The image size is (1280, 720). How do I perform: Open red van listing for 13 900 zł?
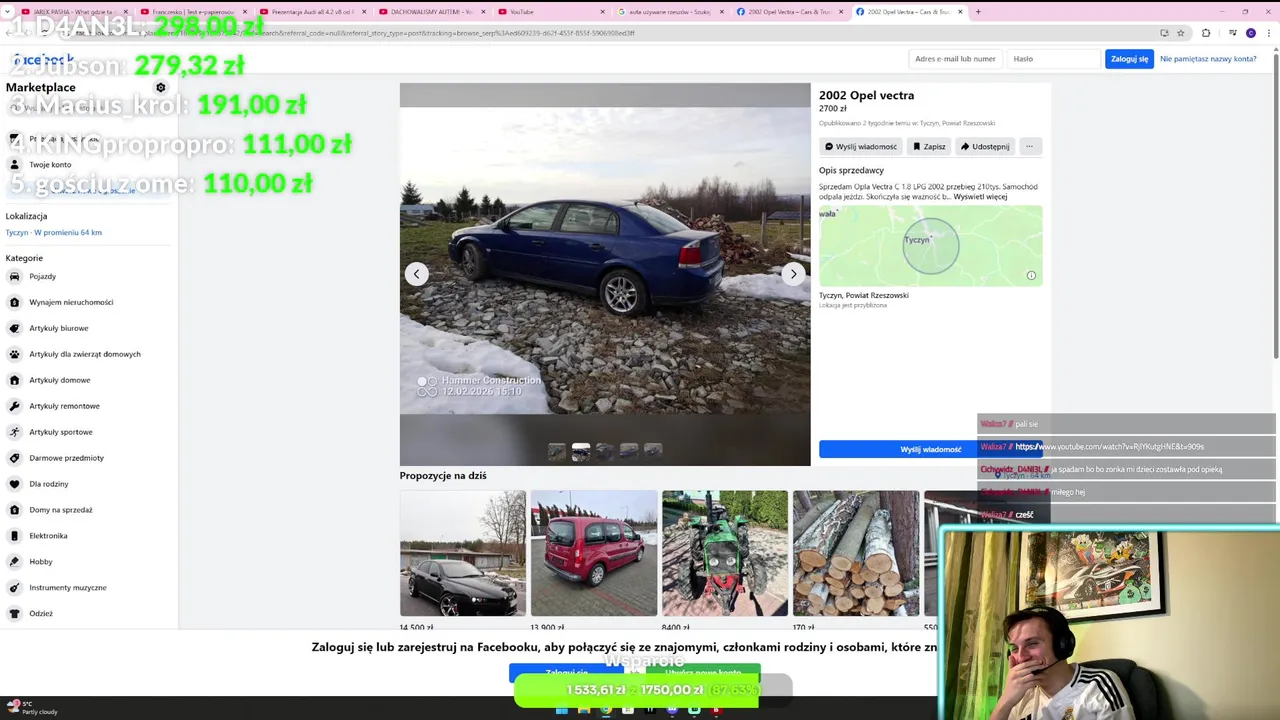point(594,553)
